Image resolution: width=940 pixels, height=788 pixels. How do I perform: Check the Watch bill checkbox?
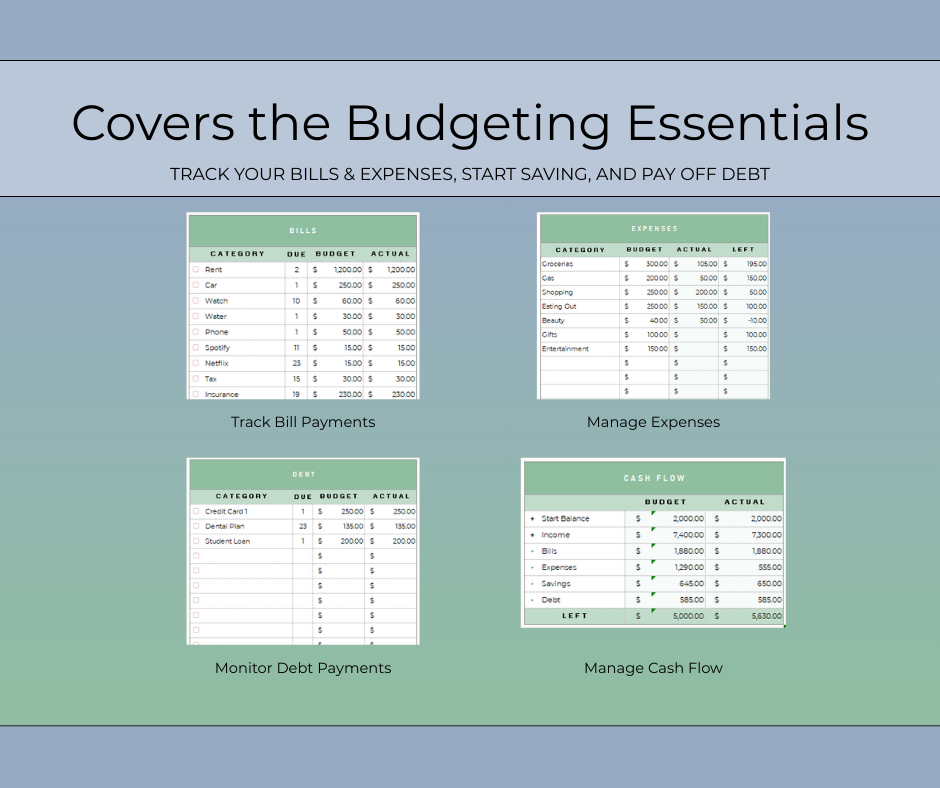coord(195,300)
